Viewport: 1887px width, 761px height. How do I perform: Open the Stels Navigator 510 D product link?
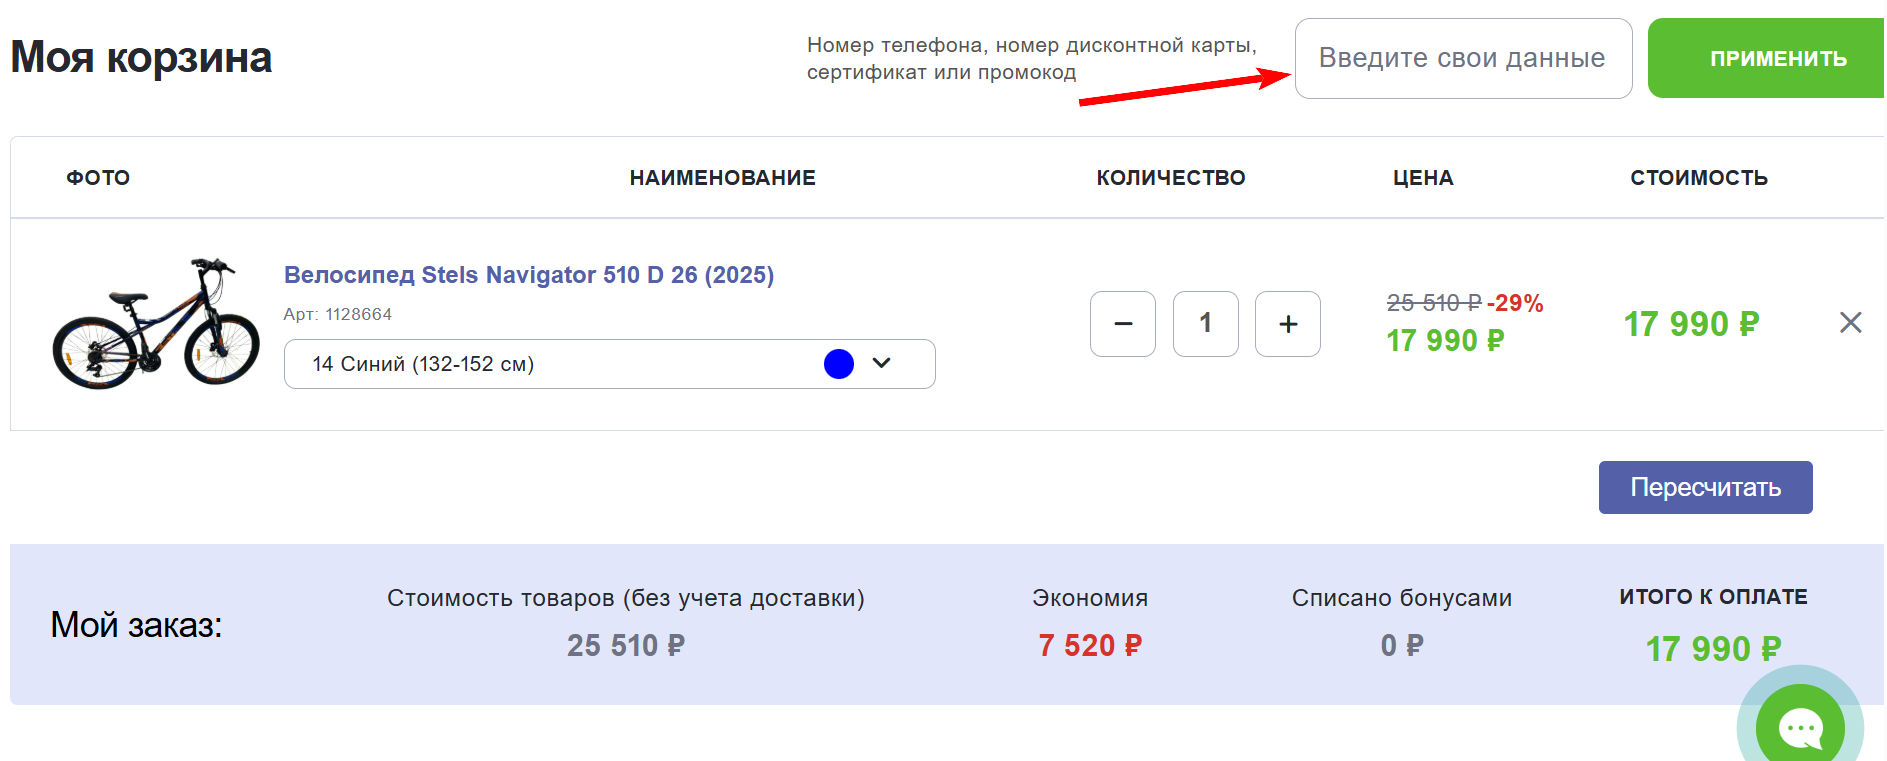tap(529, 274)
